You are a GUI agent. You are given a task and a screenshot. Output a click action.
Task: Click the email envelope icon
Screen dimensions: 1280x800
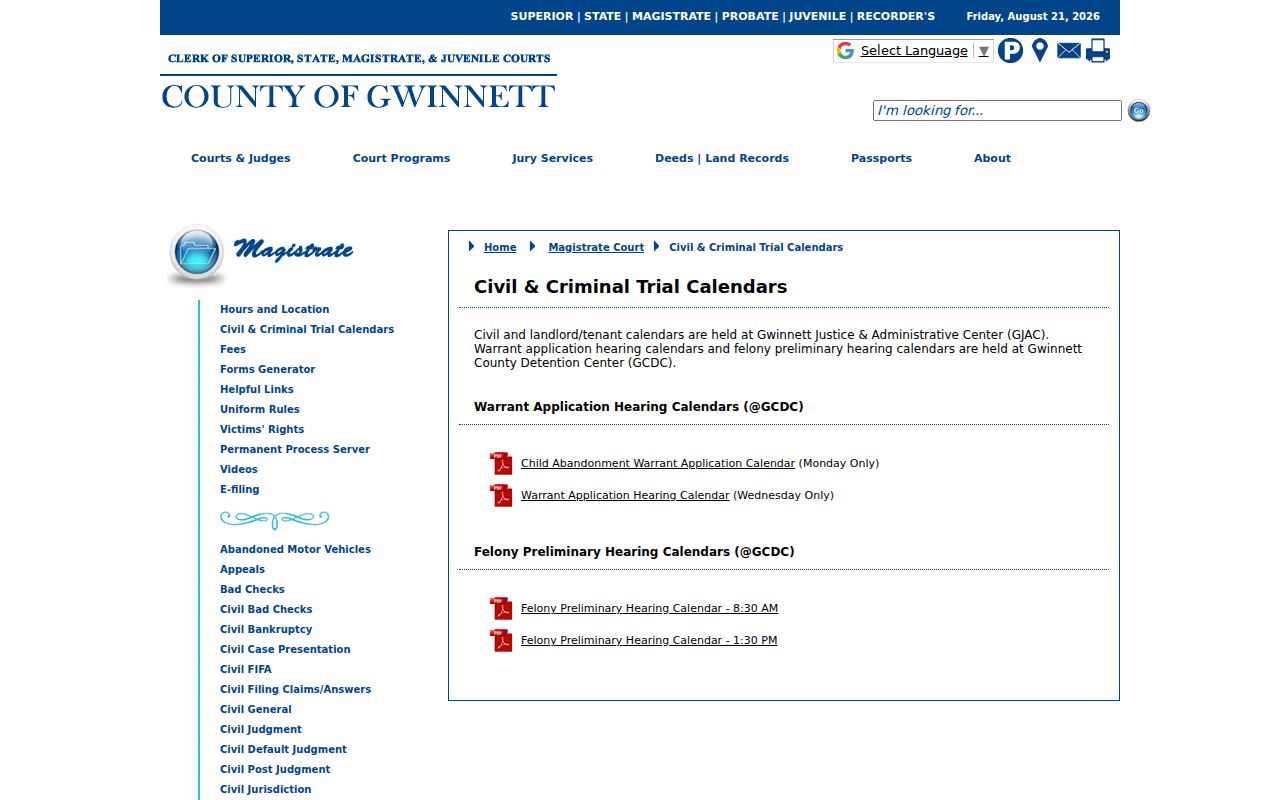pos(1069,51)
